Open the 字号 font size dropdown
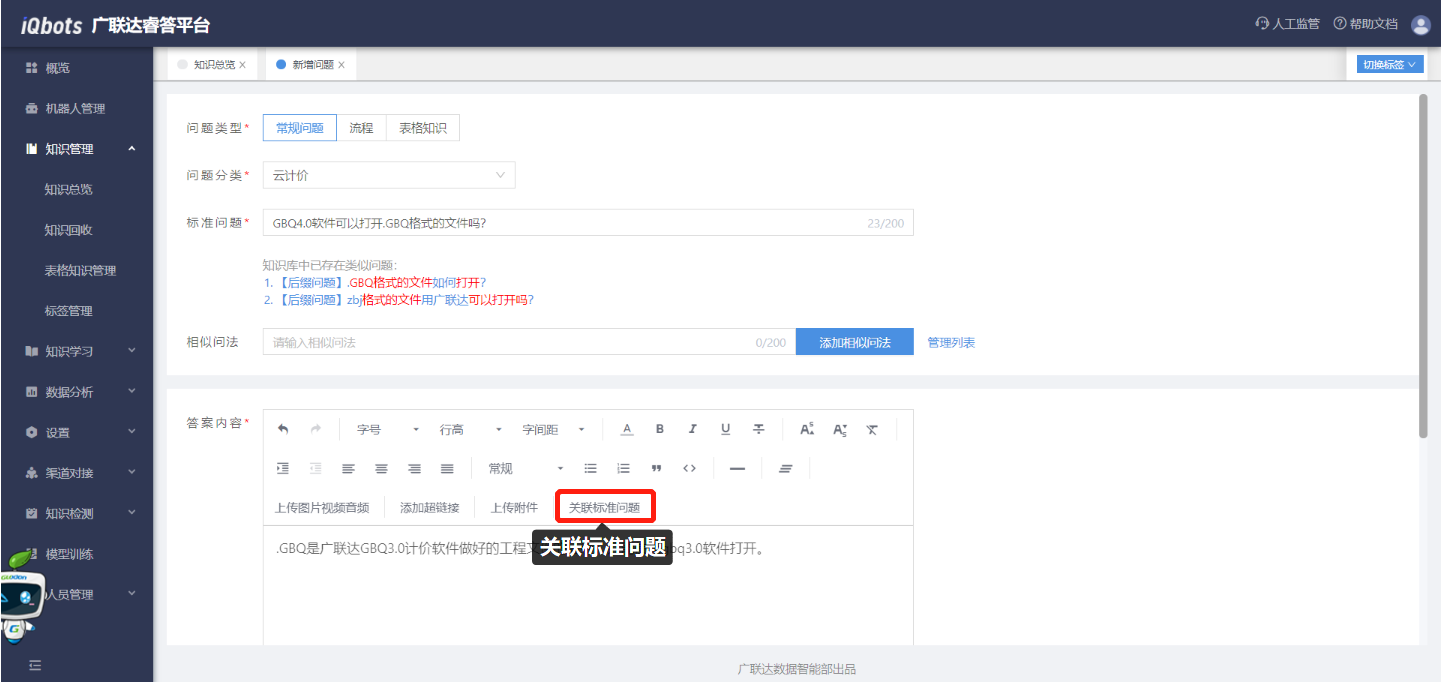Viewport: 1441px width, 682px height. [387, 429]
